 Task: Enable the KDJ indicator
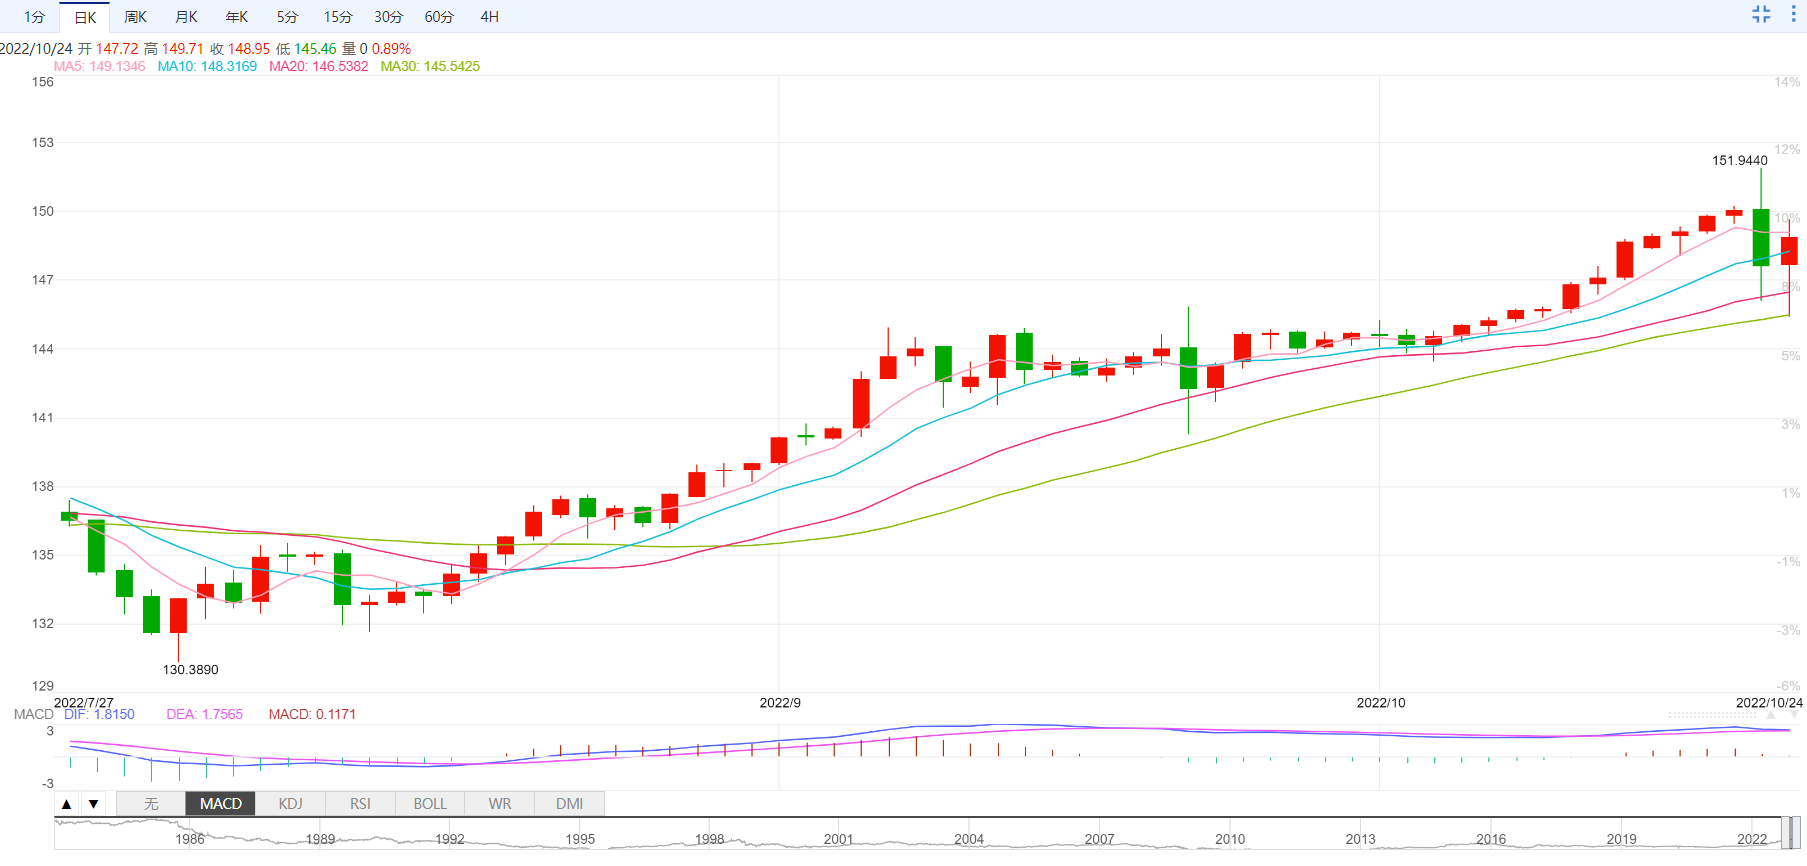tap(291, 804)
